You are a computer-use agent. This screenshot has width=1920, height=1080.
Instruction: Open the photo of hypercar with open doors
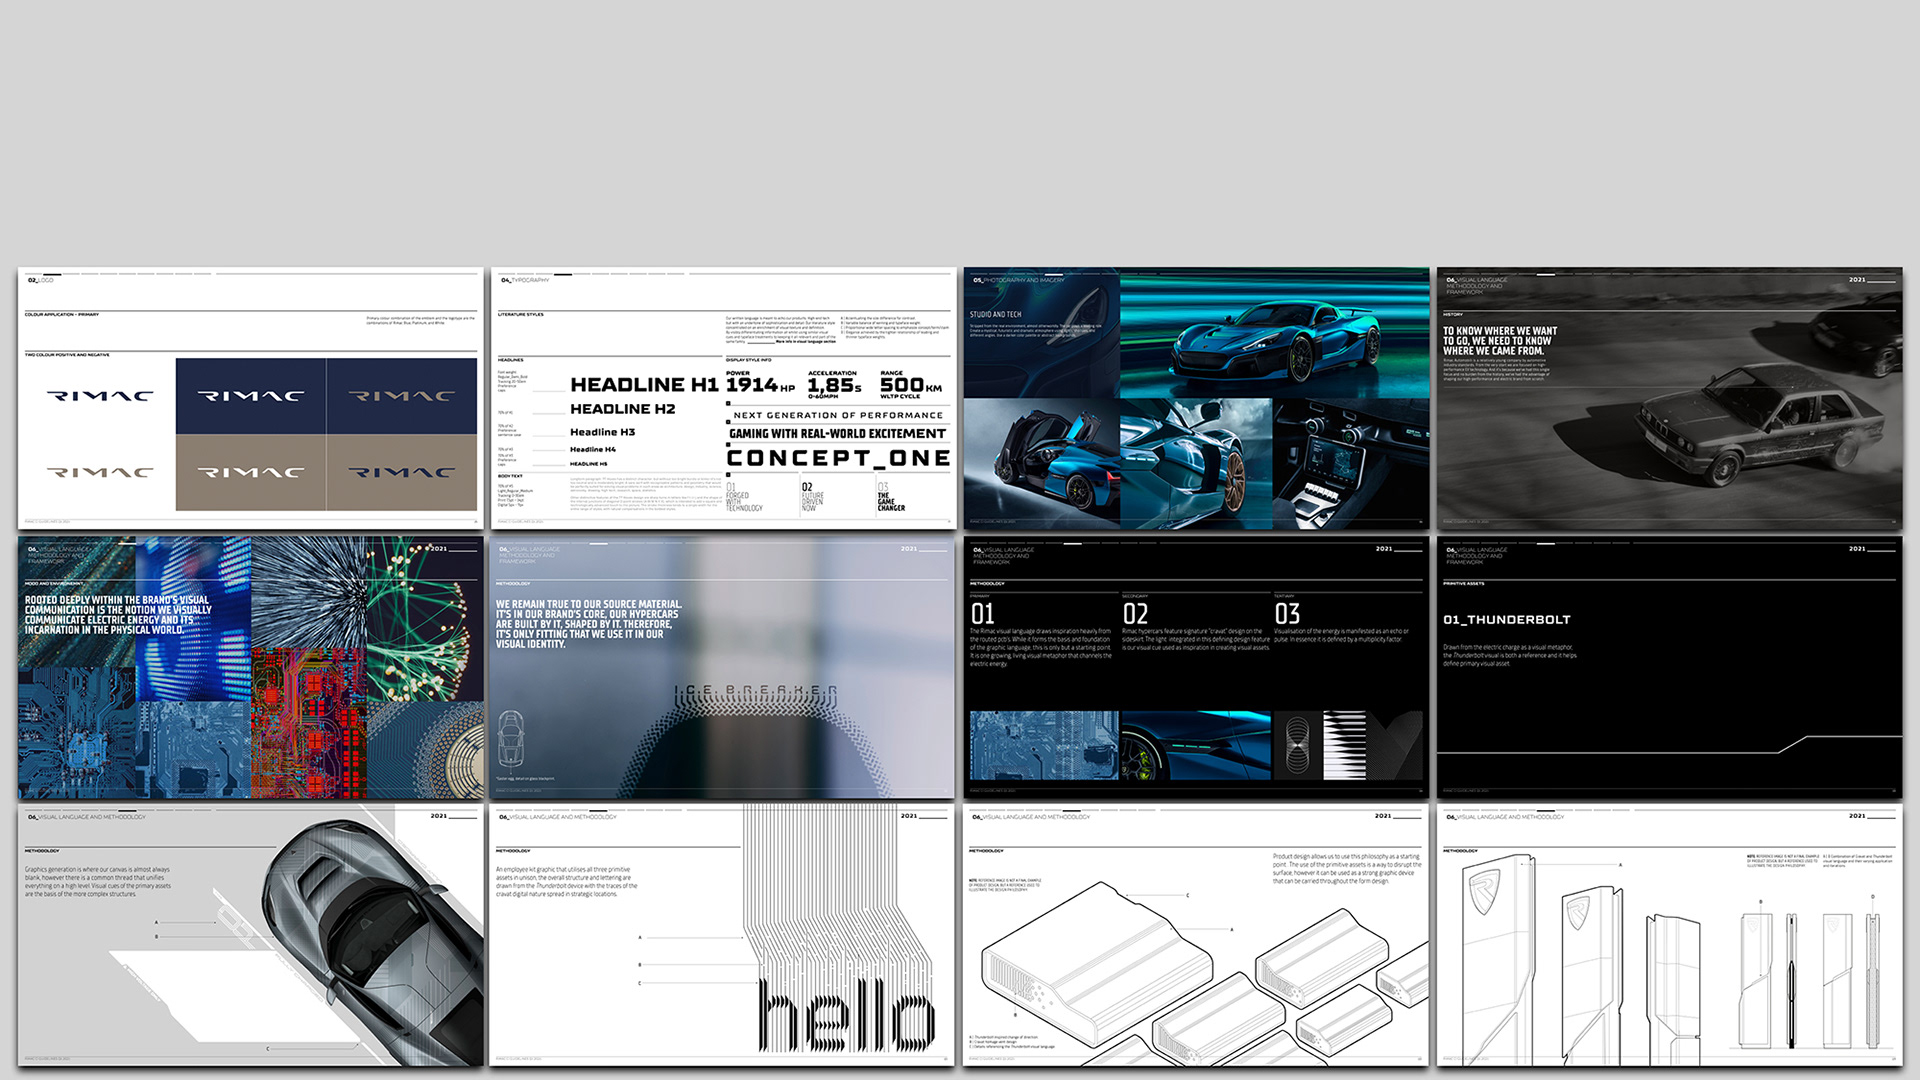1042,464
